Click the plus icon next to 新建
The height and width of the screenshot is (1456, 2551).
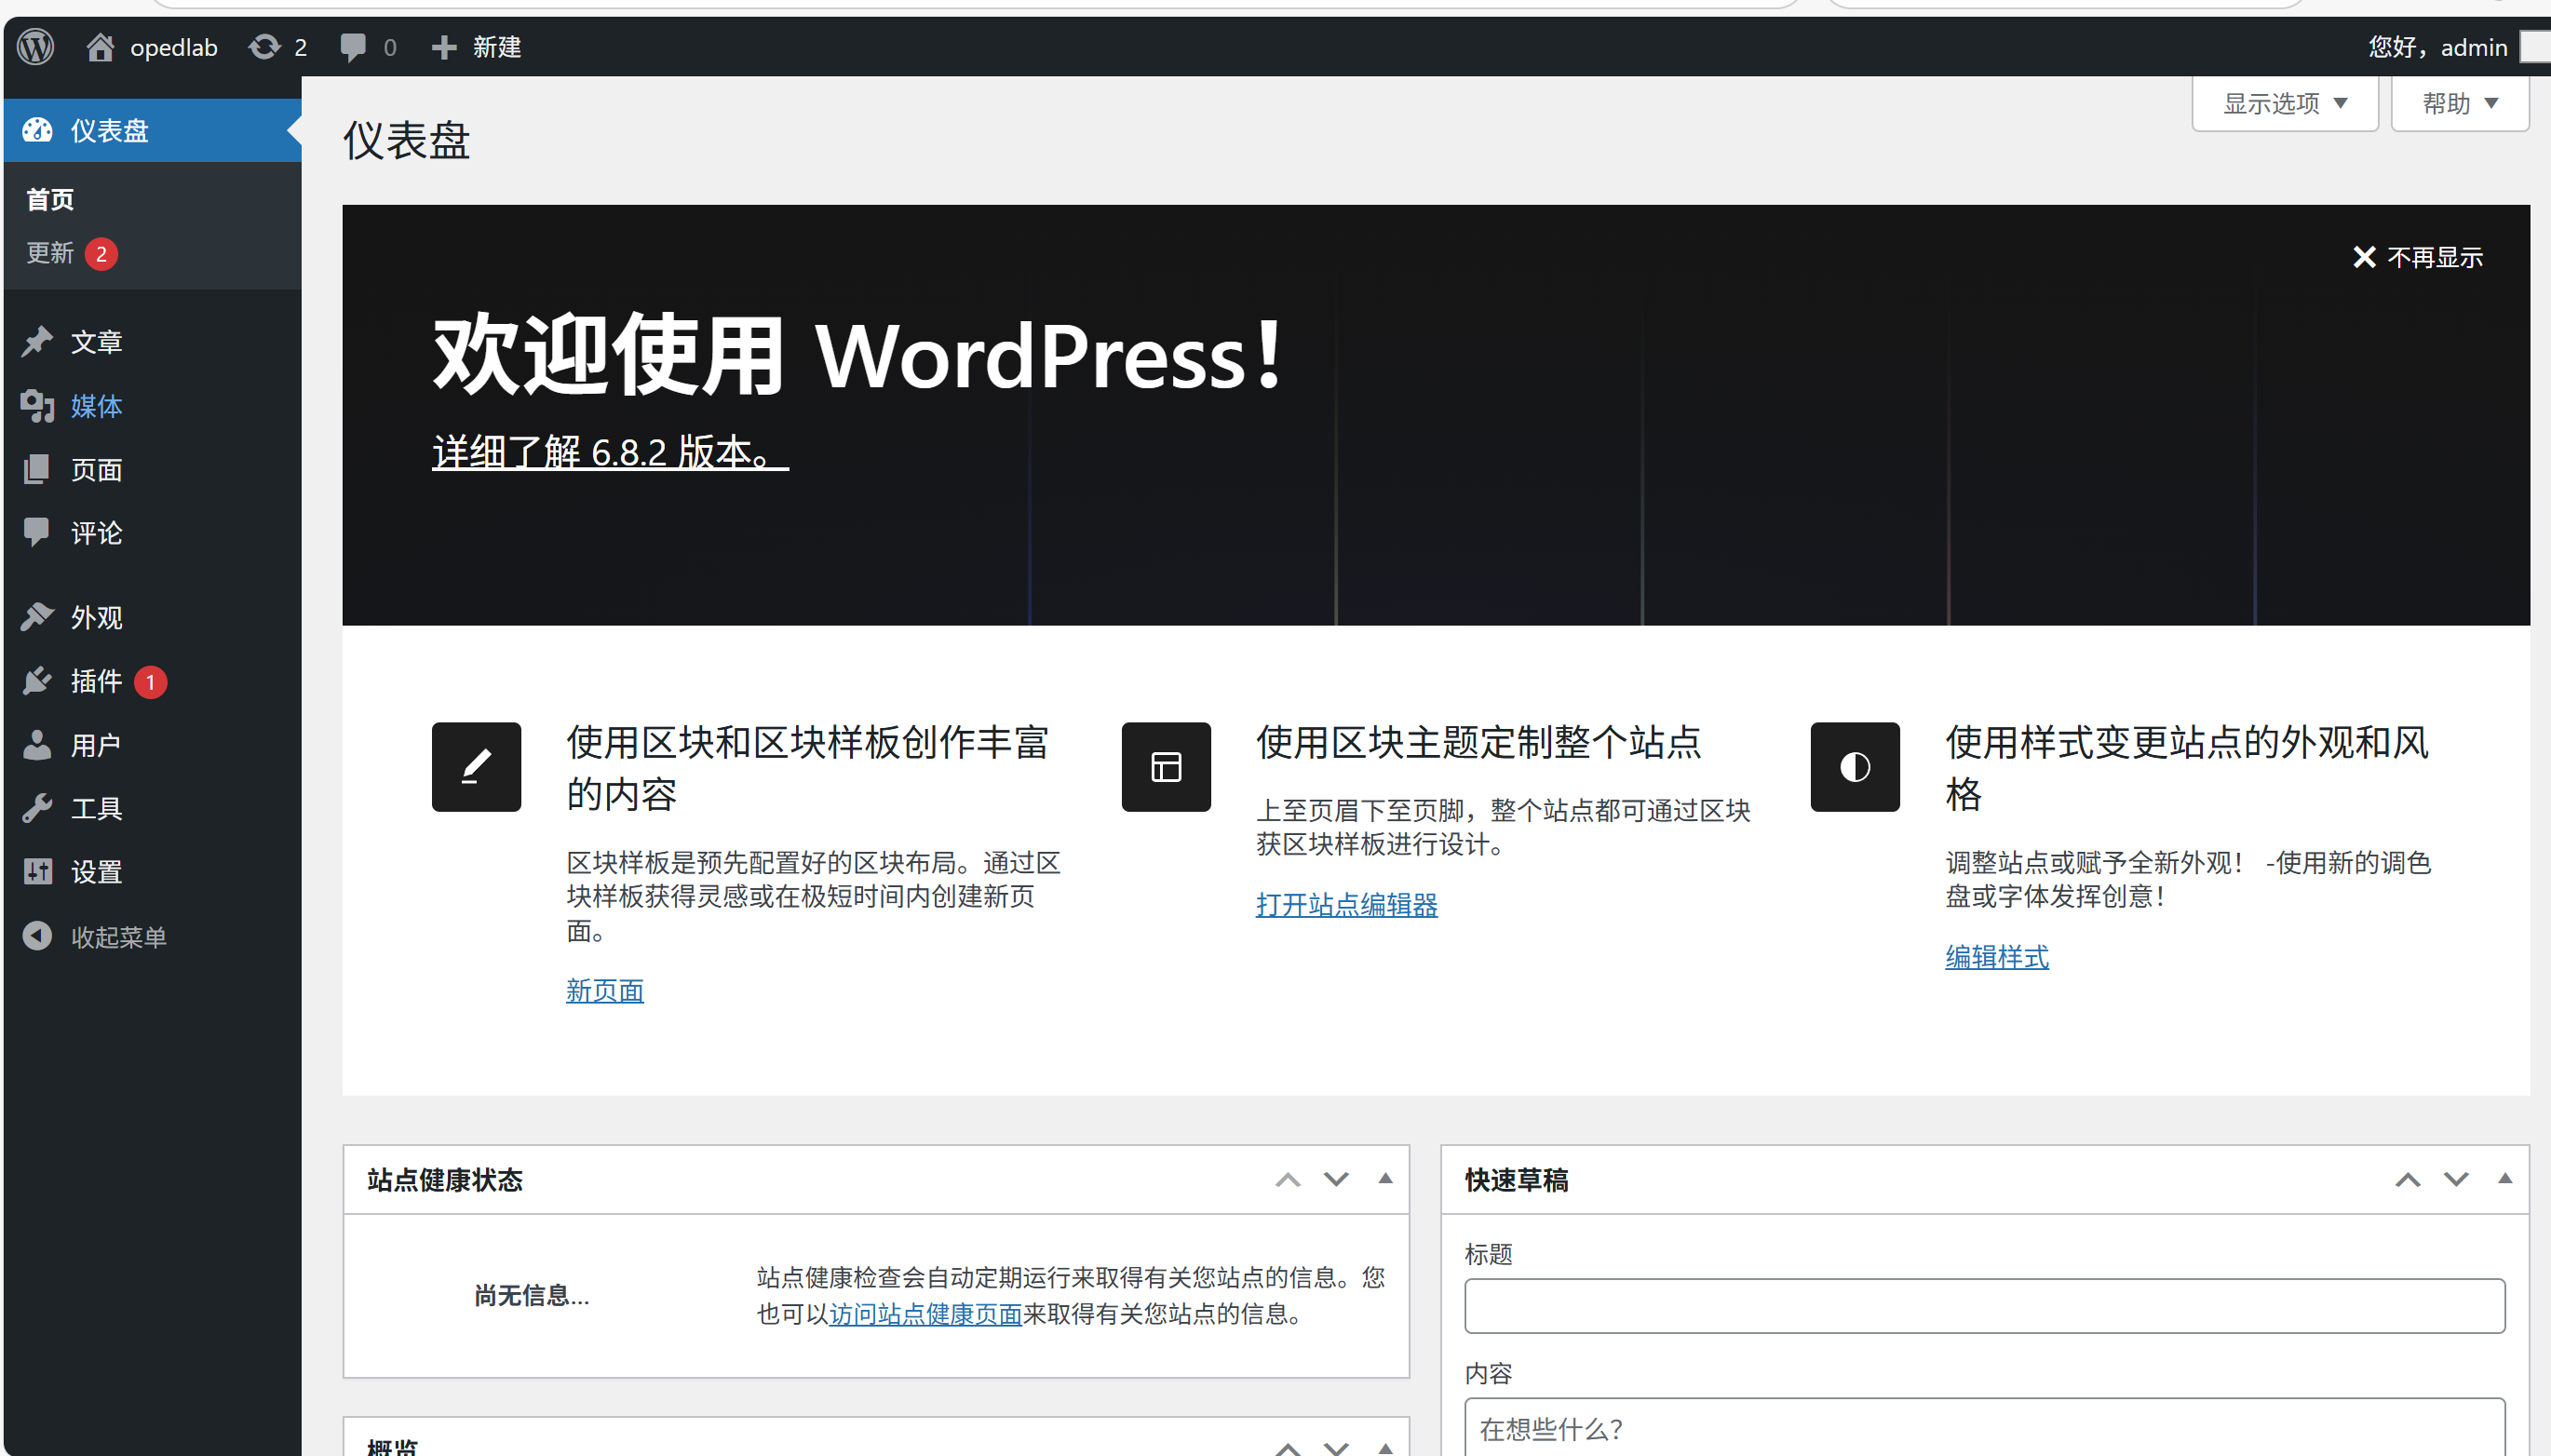tap(444, 47)
